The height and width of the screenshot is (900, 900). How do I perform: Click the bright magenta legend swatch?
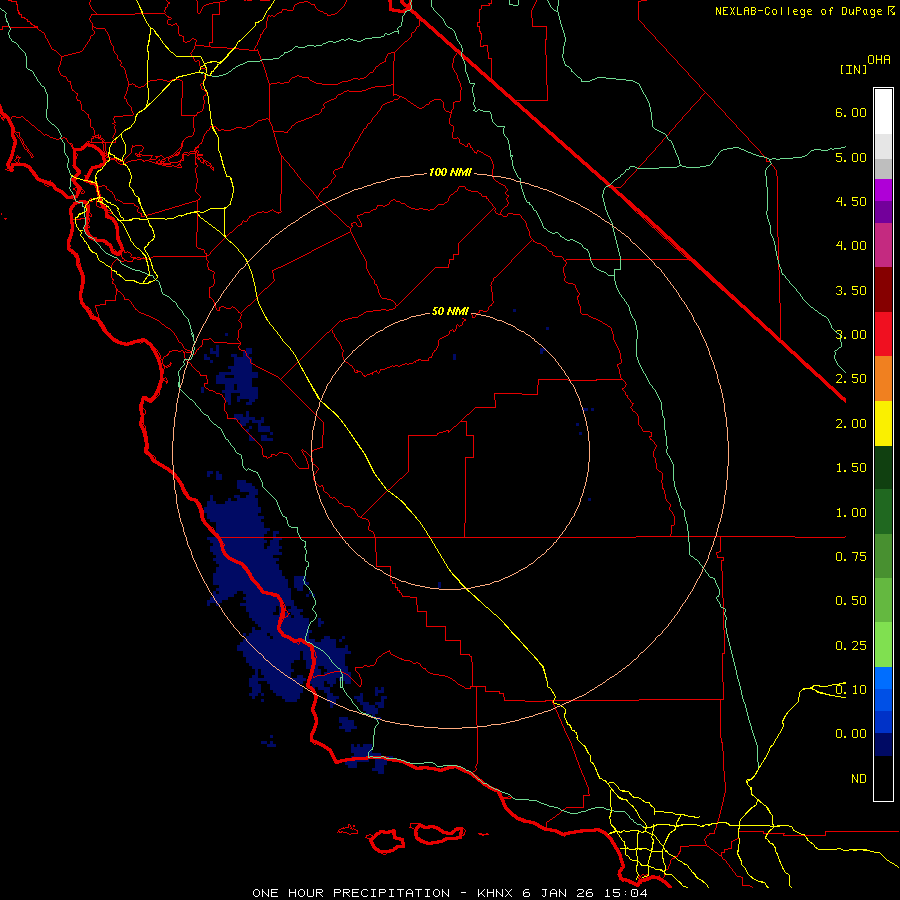click(x=883, y=190)
